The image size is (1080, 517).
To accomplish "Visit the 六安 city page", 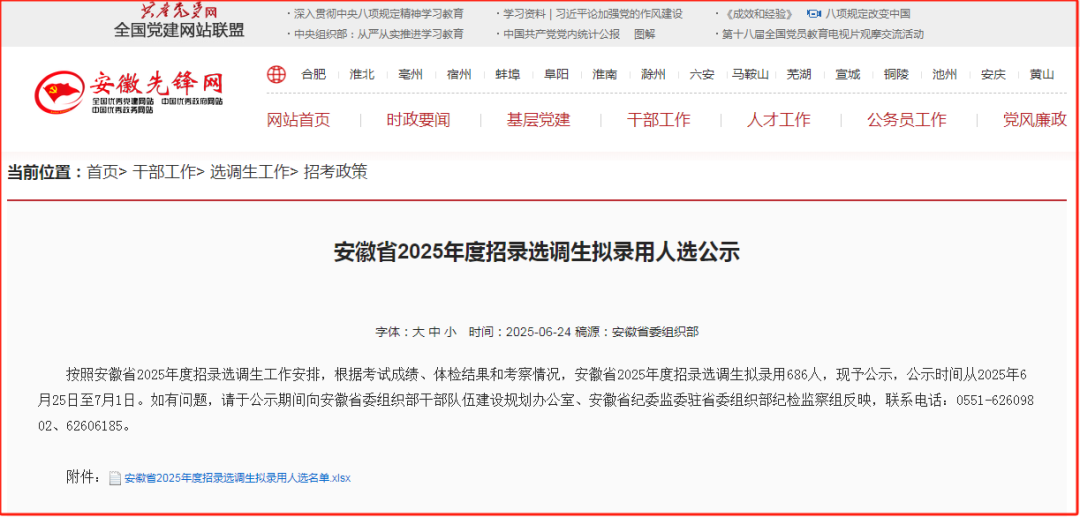I will pos(702,74).
